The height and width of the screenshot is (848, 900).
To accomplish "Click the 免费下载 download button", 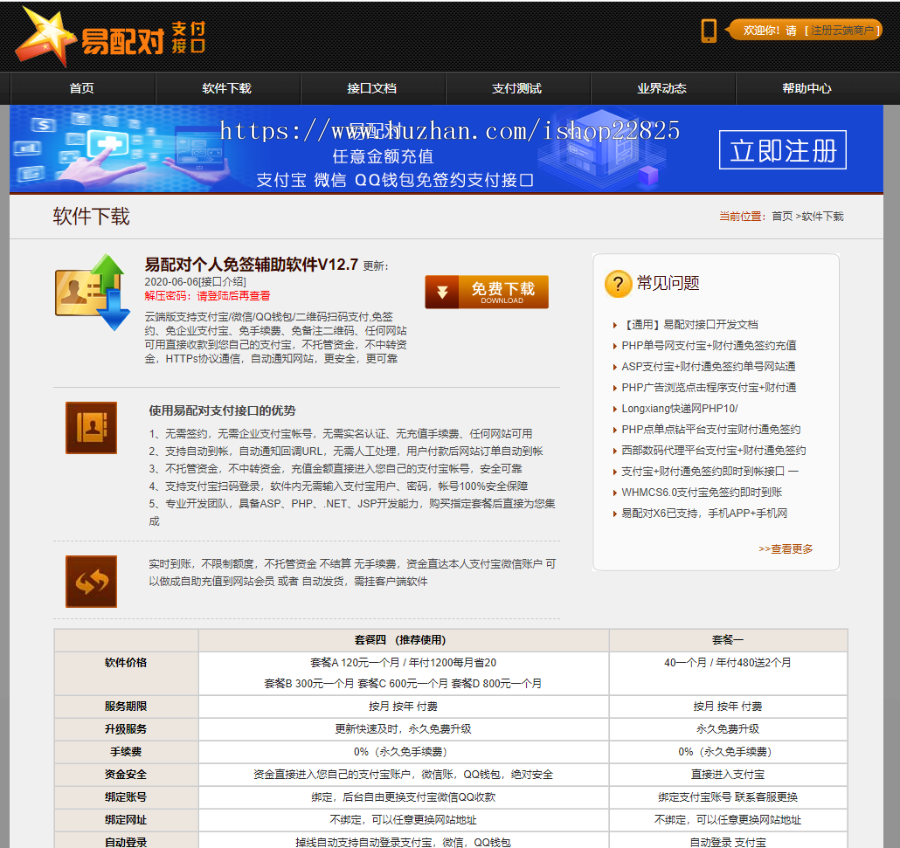I will pos(487,292).
